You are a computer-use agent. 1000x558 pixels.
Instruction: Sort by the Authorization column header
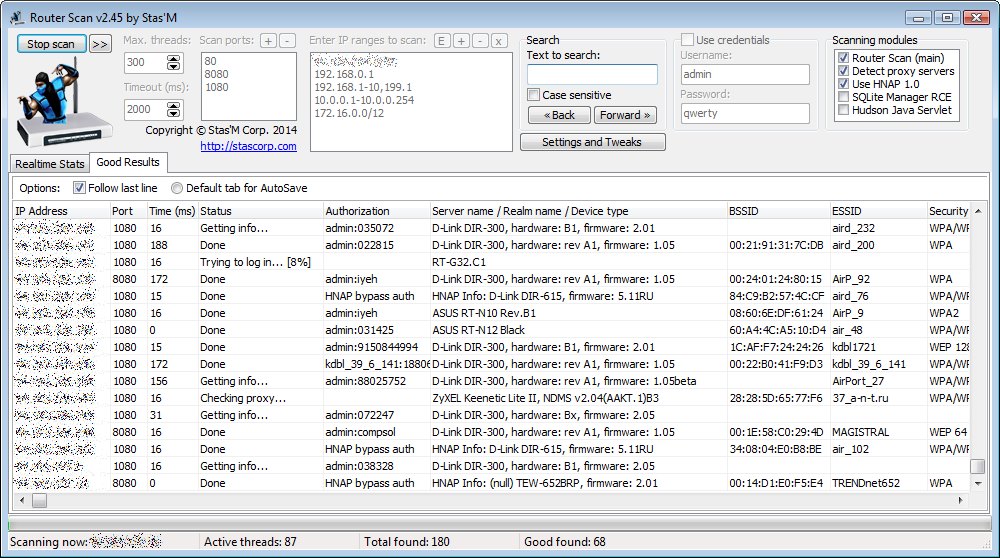coord(376,211)
